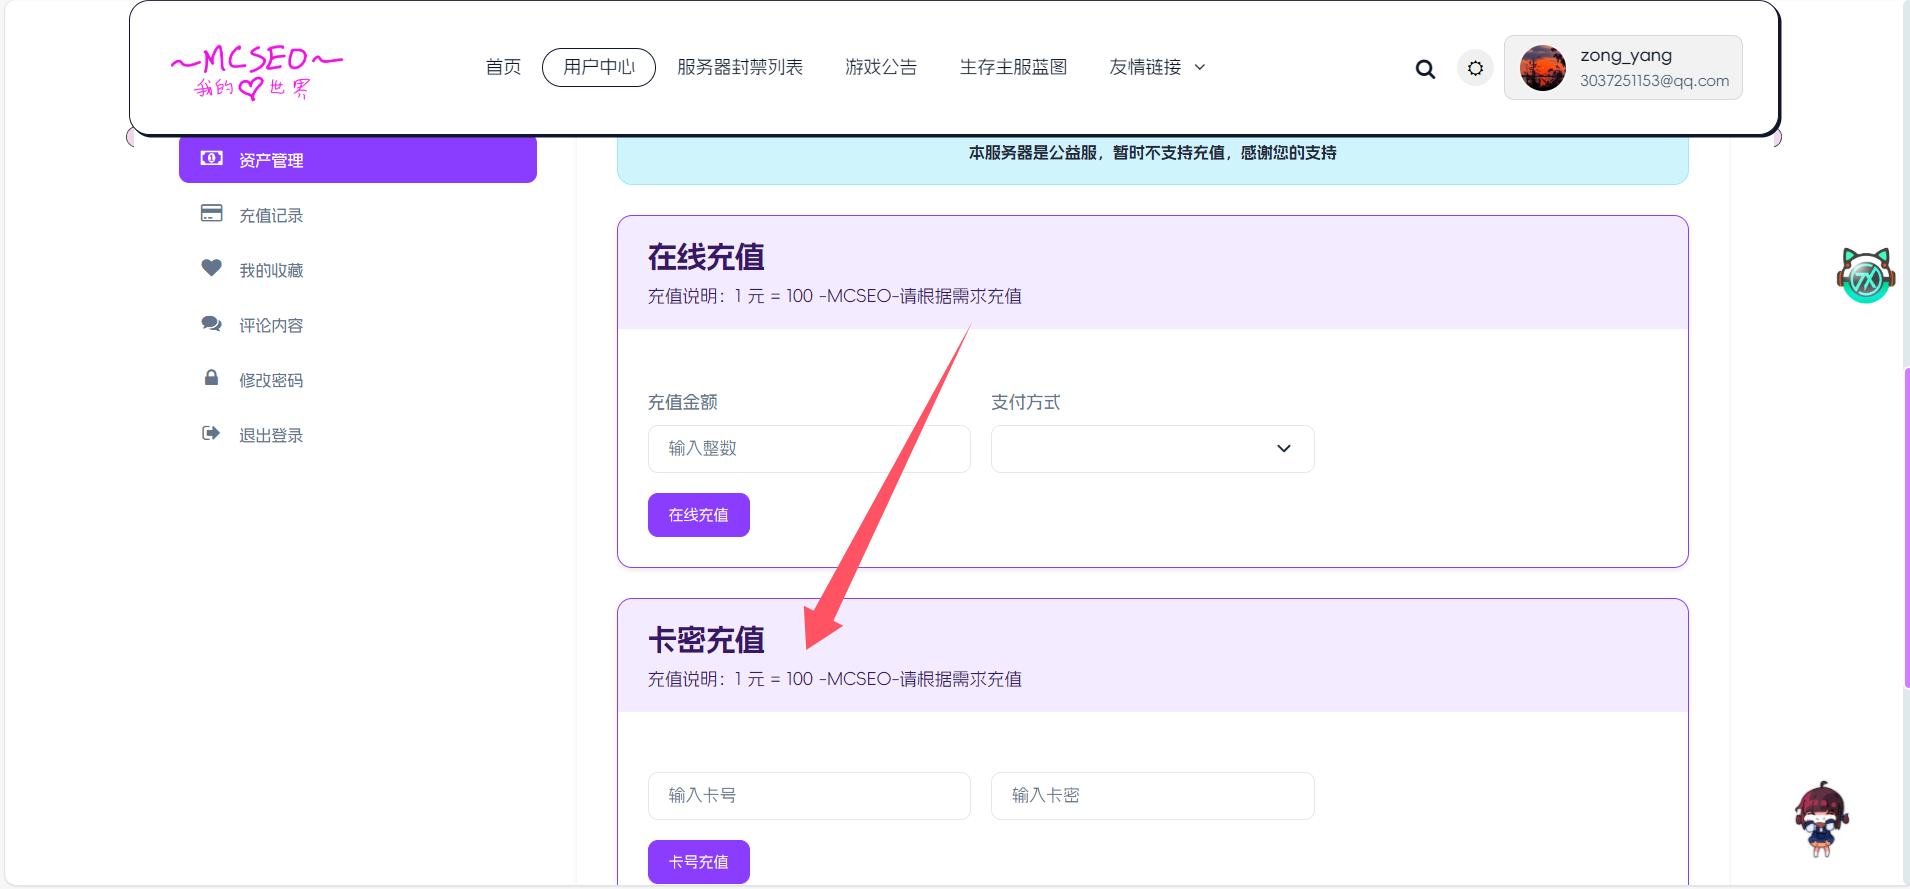Go to 首页 in the navigation
1910x889 pixels.
[503, 67]
